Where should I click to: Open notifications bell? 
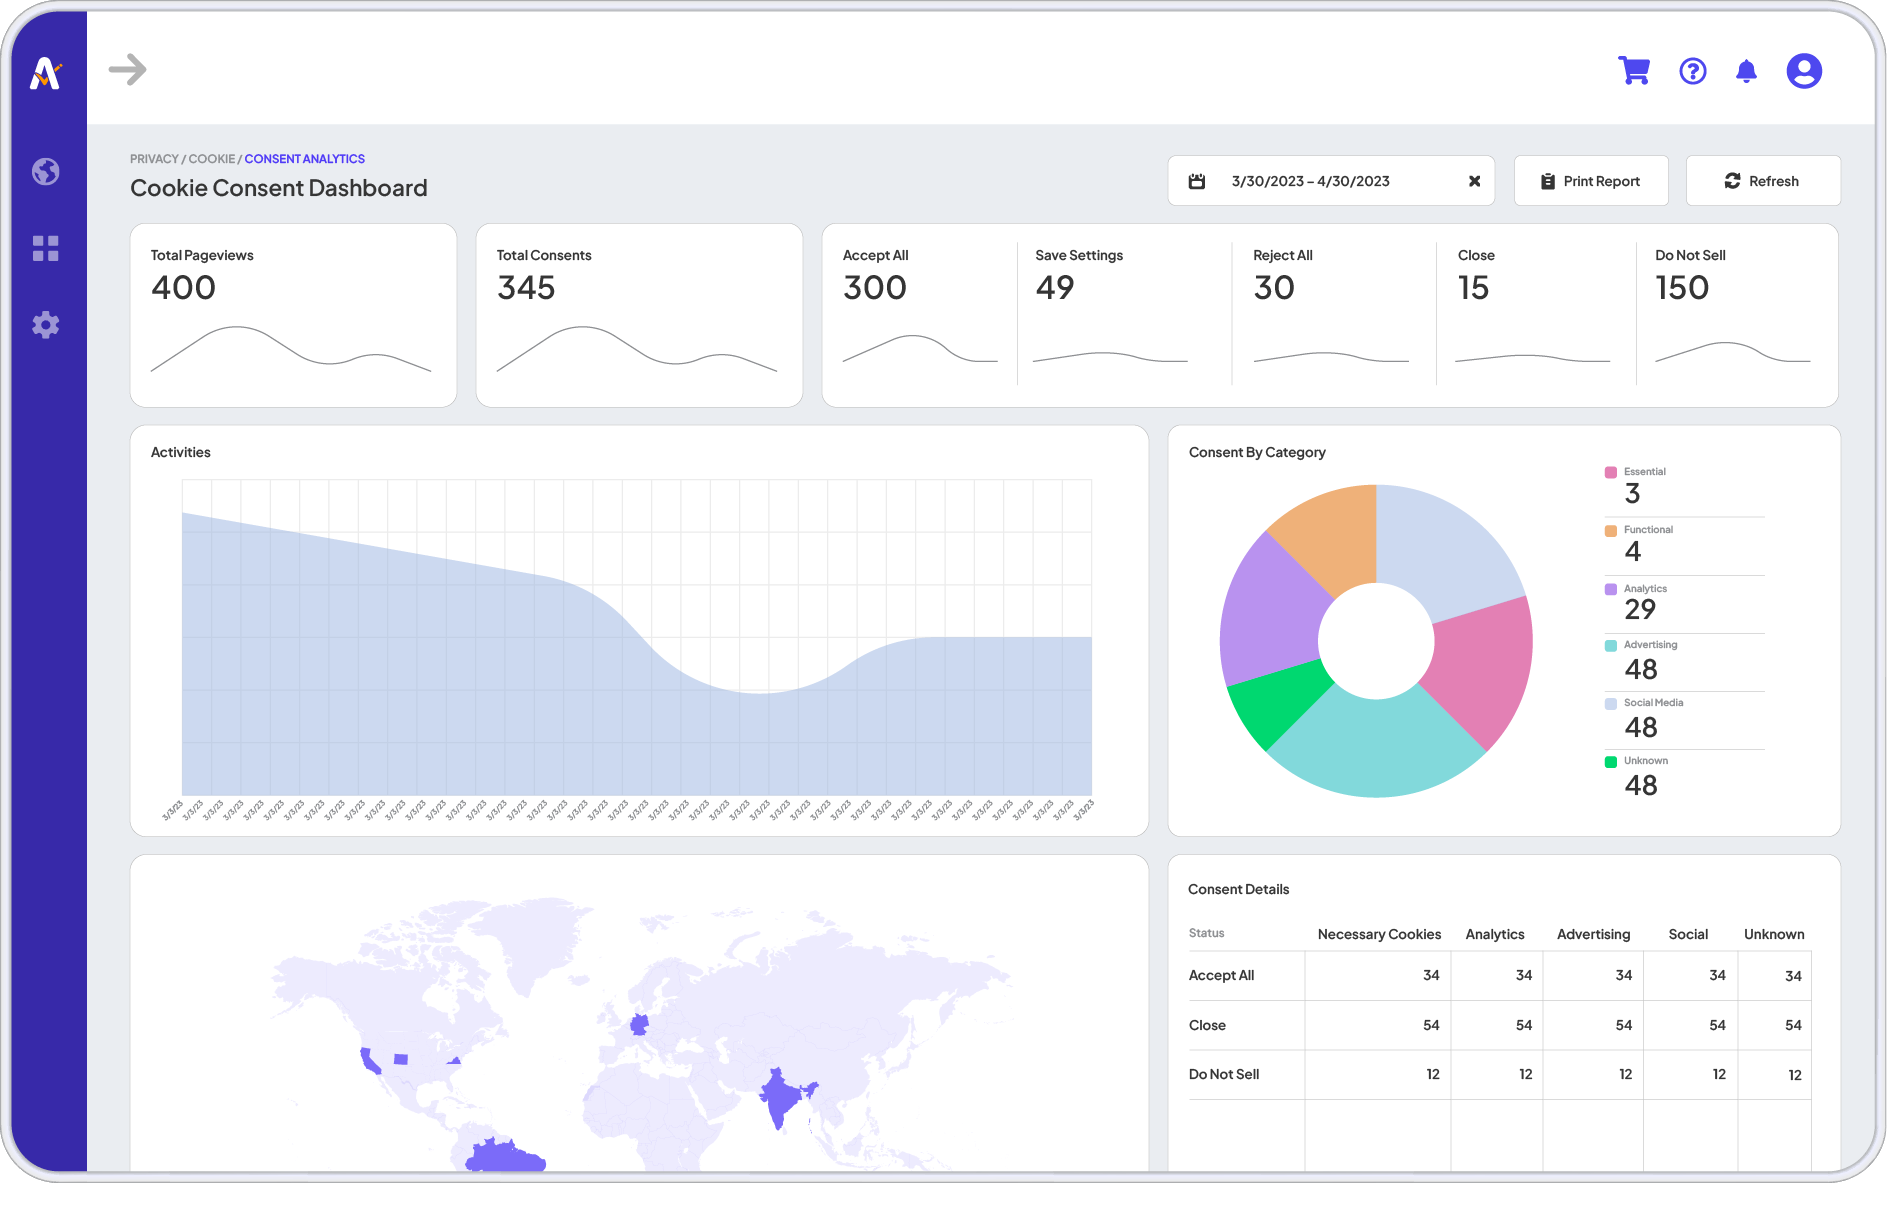pos(1747,71)
